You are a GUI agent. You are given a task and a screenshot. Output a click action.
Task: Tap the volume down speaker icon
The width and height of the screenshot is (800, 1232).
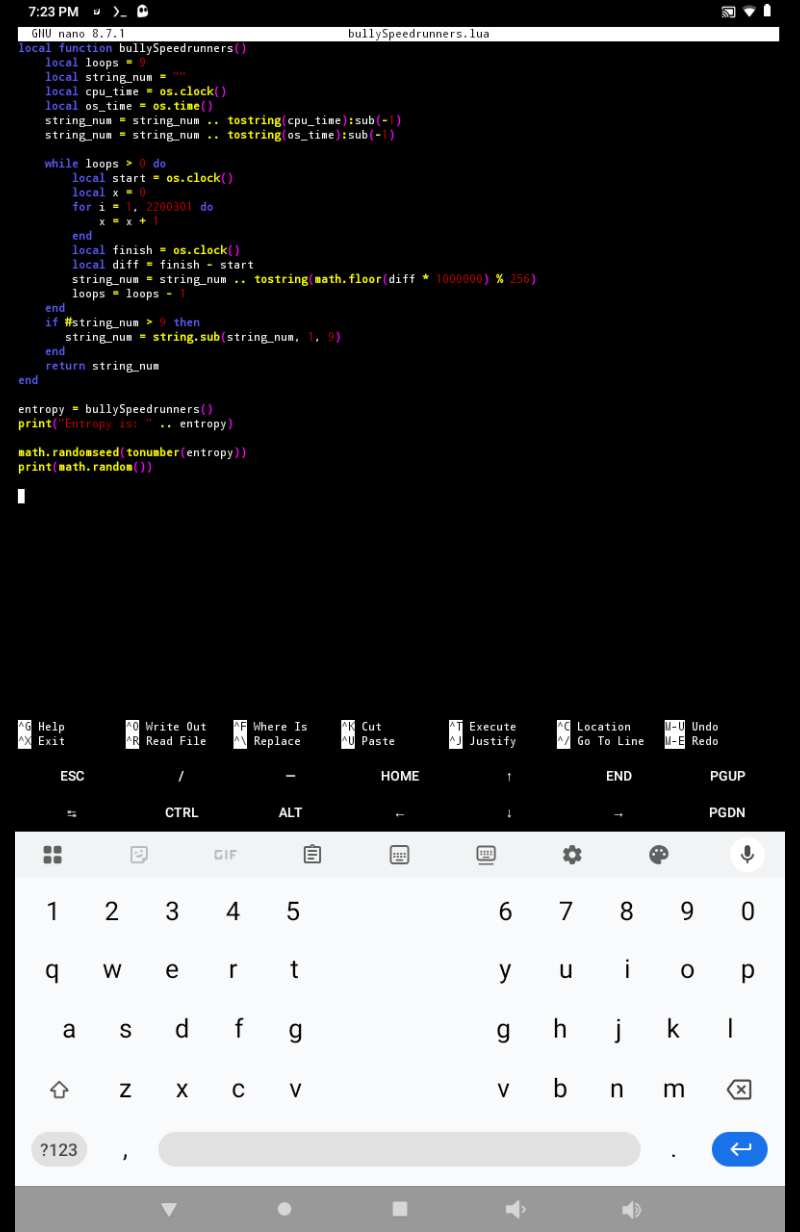point(515,1209)
